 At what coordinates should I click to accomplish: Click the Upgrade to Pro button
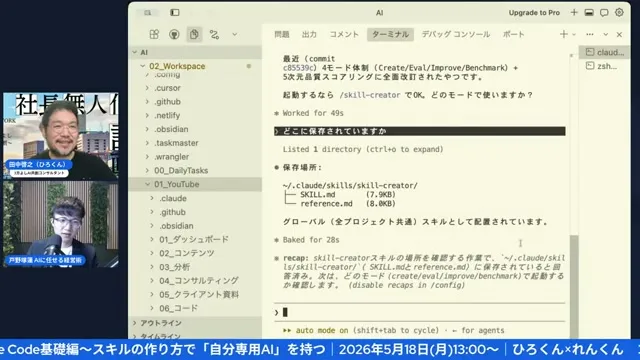pos(534,13)
